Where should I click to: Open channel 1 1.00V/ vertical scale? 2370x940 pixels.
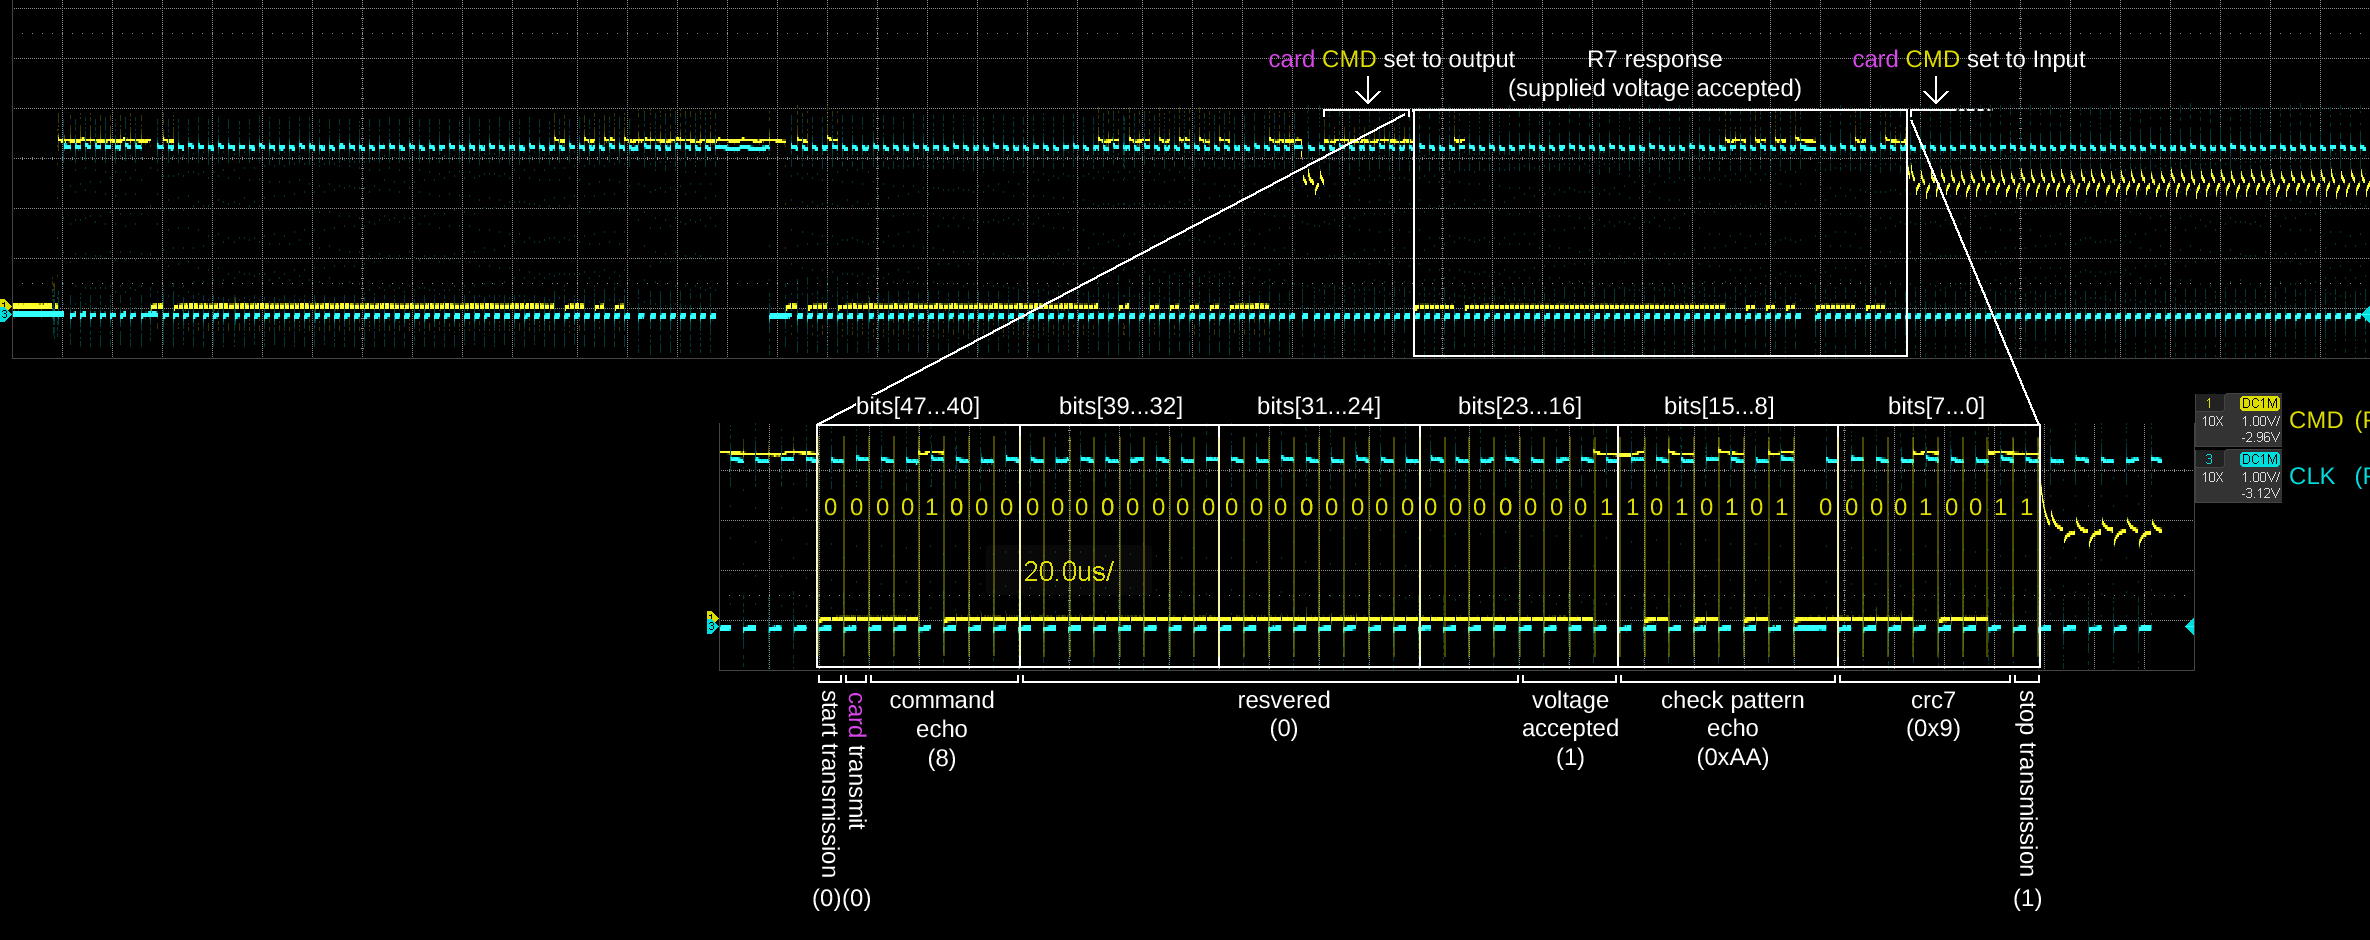[x=2260, y=422]
